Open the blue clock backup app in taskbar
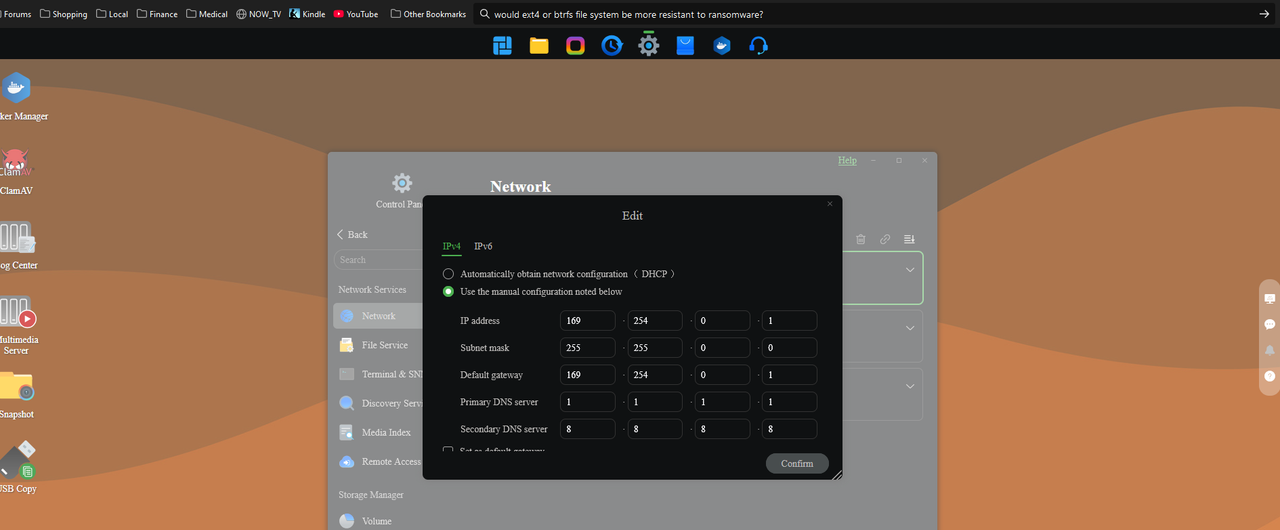This screenshot has height=530, width=1280. pos(612,45)
